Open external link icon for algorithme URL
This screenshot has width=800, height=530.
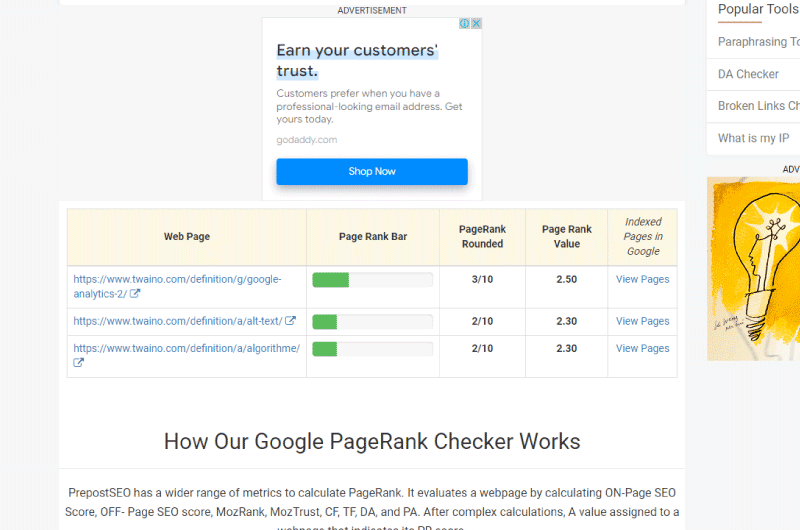pyautogui.click(x=79, y=363)
